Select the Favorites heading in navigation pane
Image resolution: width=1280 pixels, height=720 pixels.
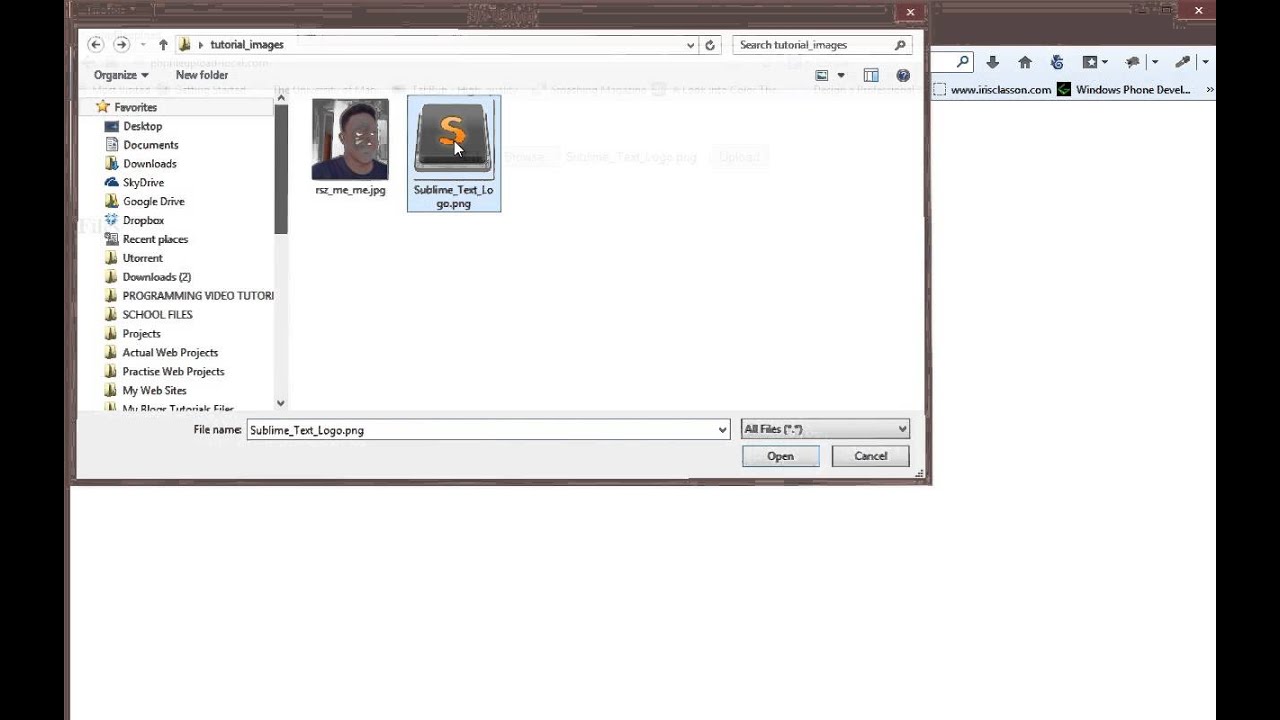(135, 107)
